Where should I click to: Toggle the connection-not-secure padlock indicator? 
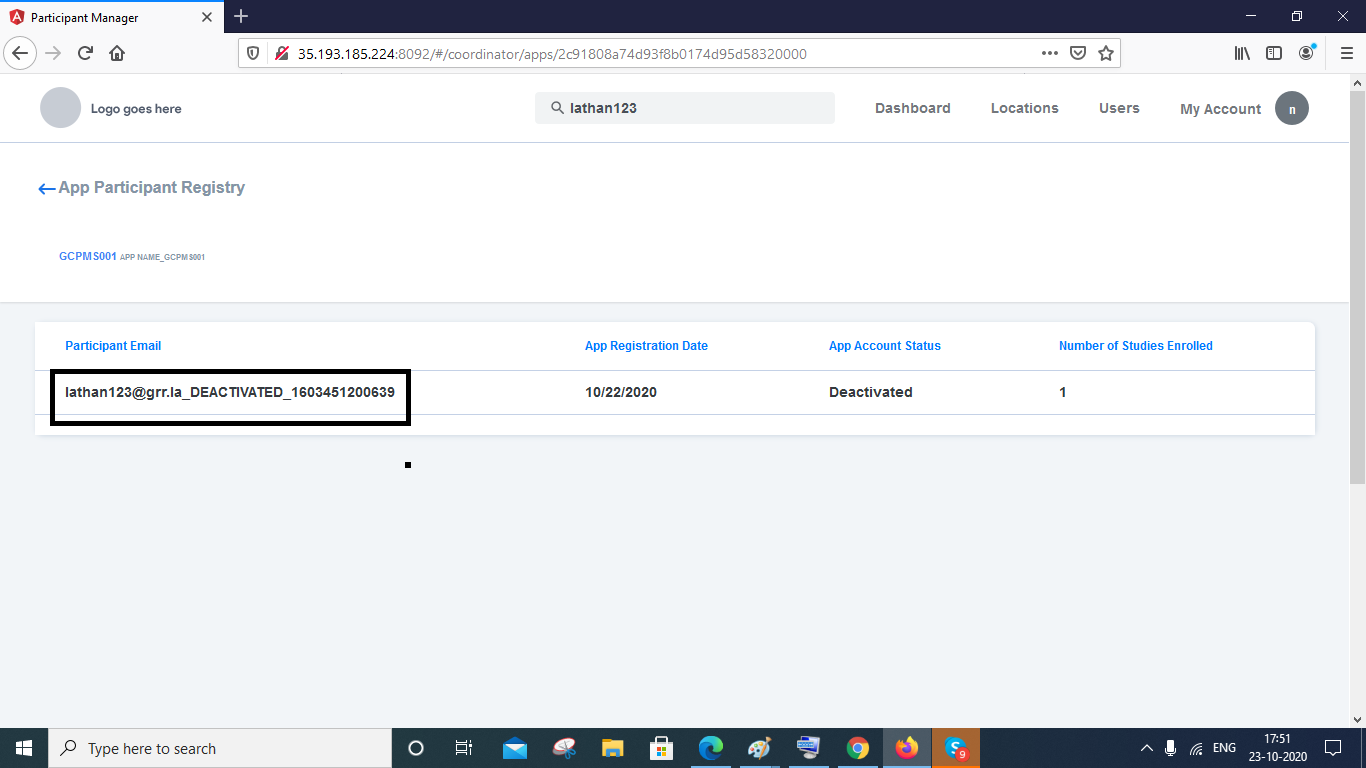pos(283,52)
